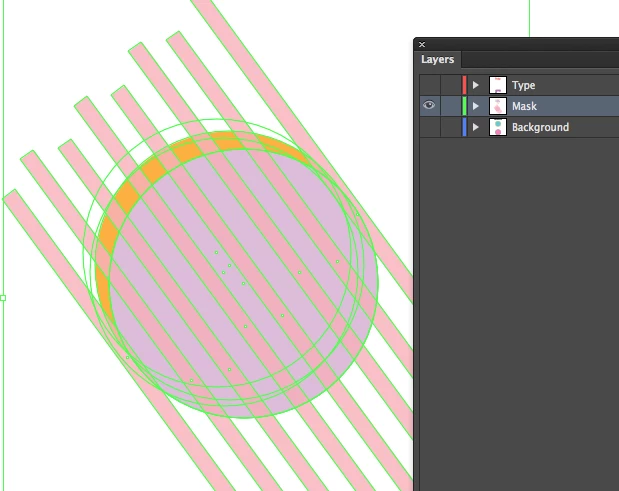The width and height of the screenshot is (619, 491).
Task: Click the small square handle on left guide
Action: coord(3,298)
